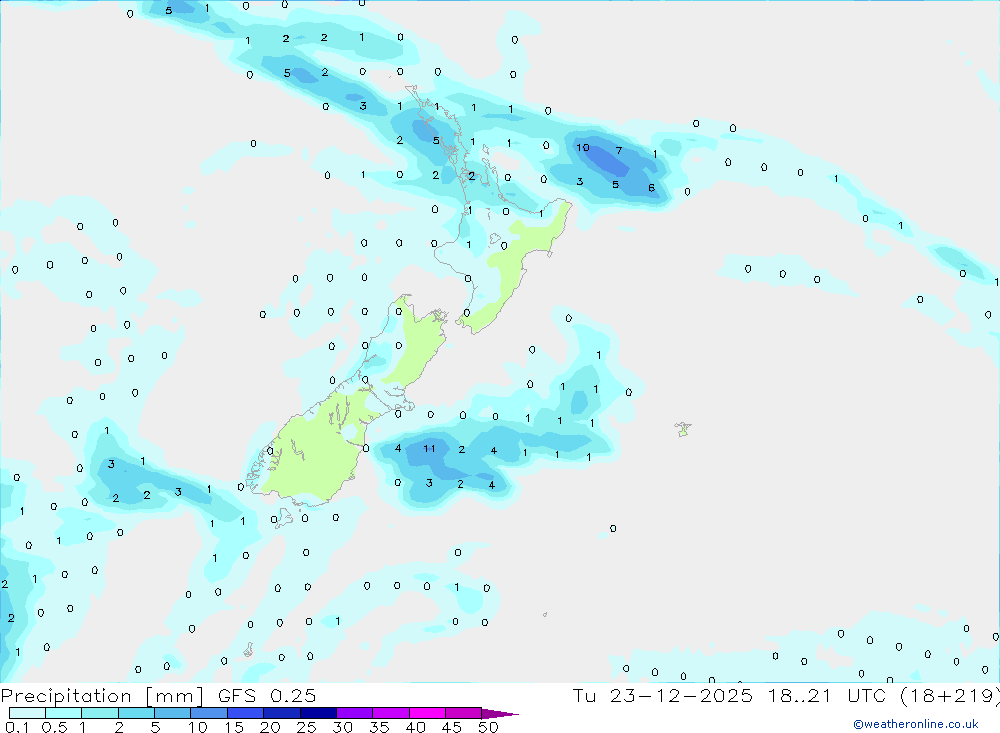
Task: Select the violet legend swatch between 35 and 40
Action: tap(391, 713)
